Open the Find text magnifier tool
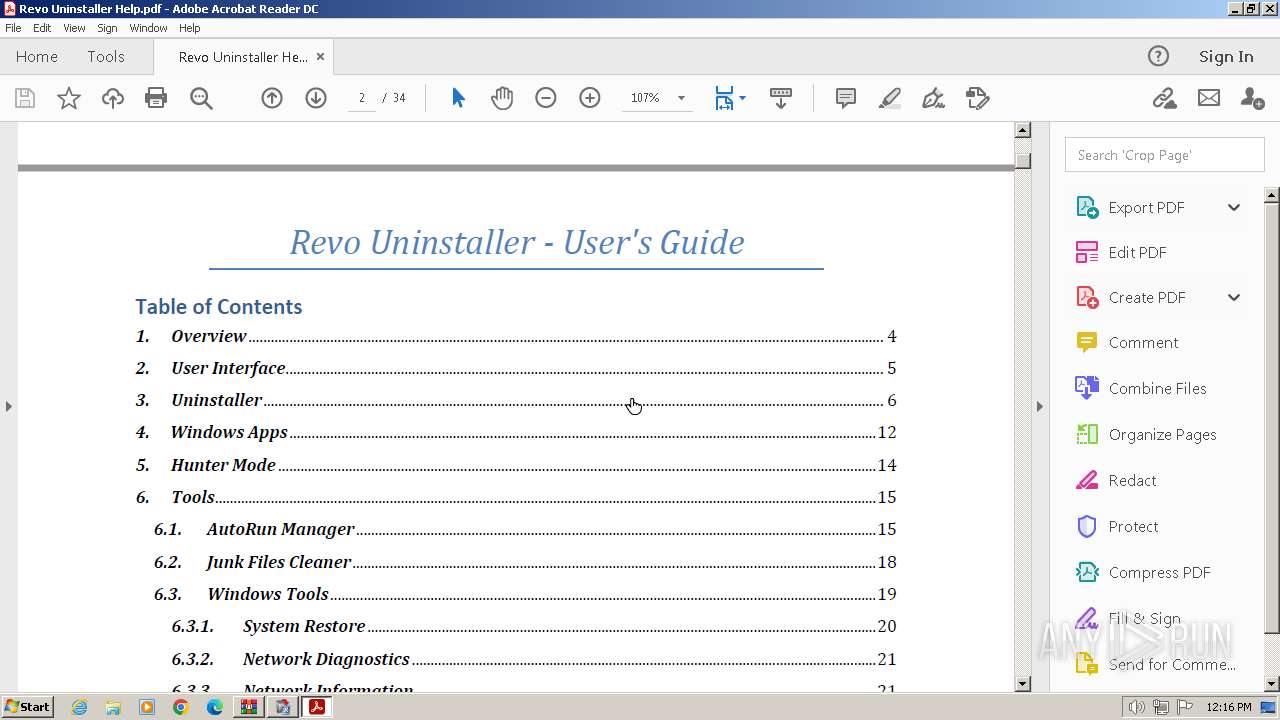 pos(201,98)
